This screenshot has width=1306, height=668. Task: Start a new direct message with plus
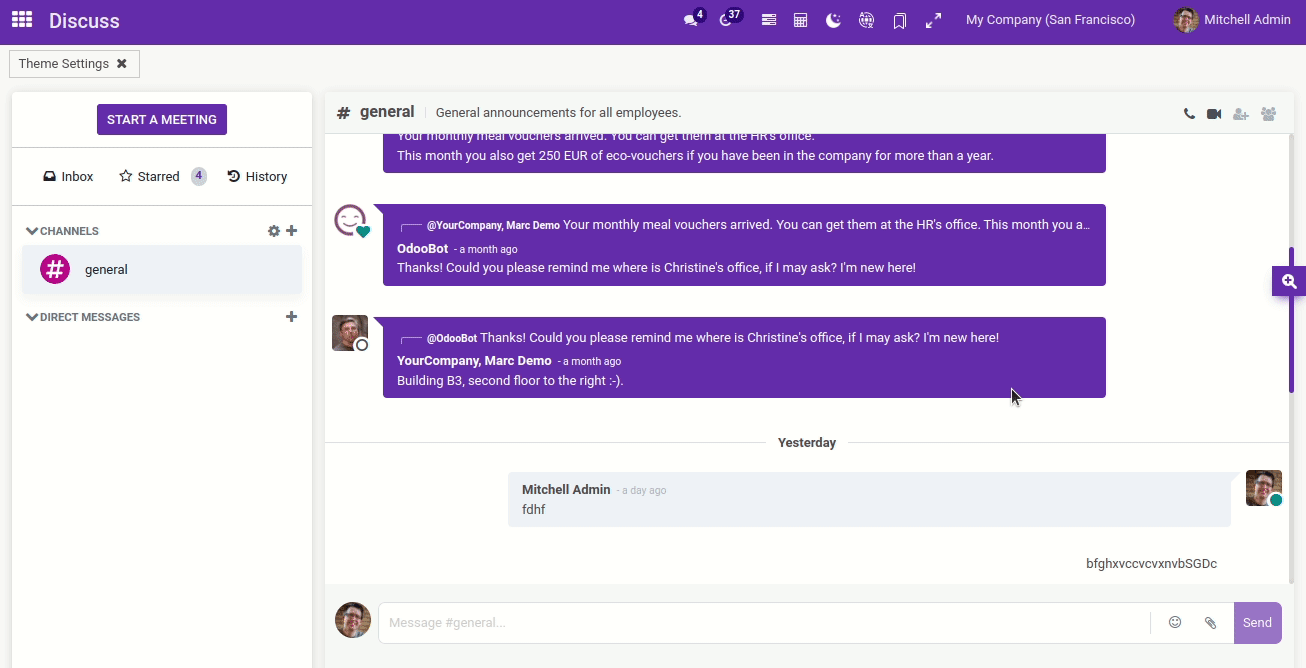pos(292,317)
